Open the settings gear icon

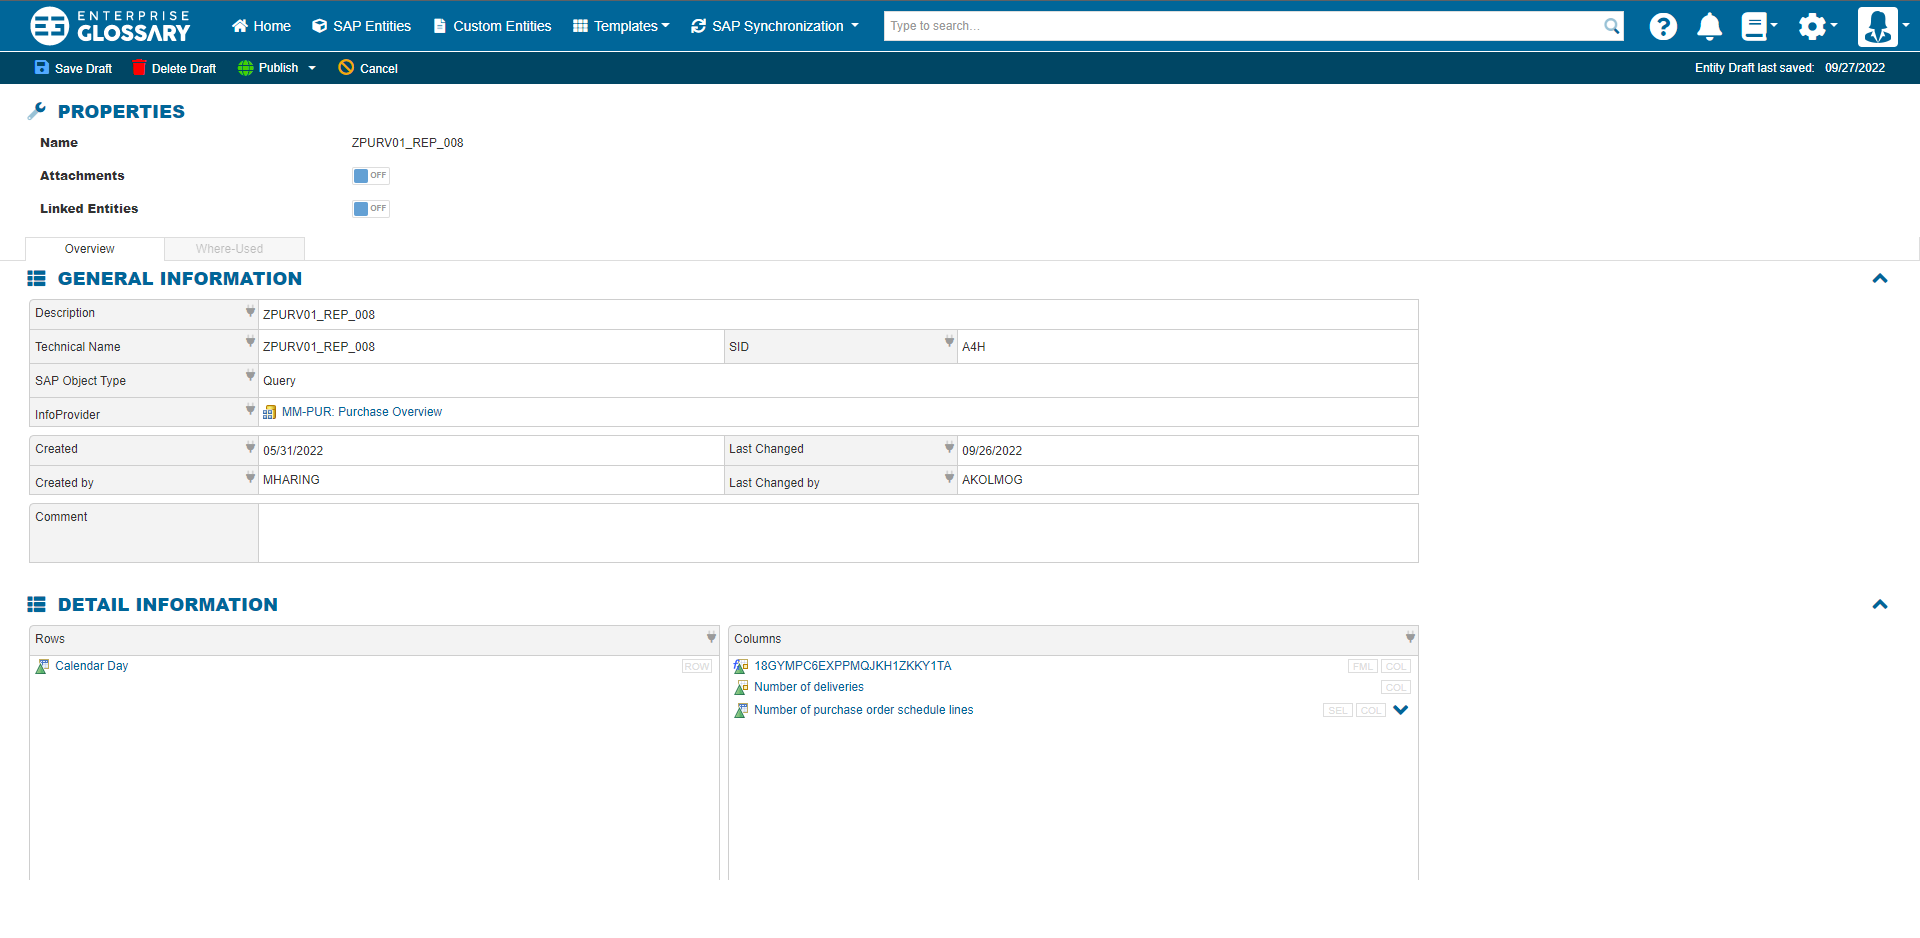point(1812,27)
